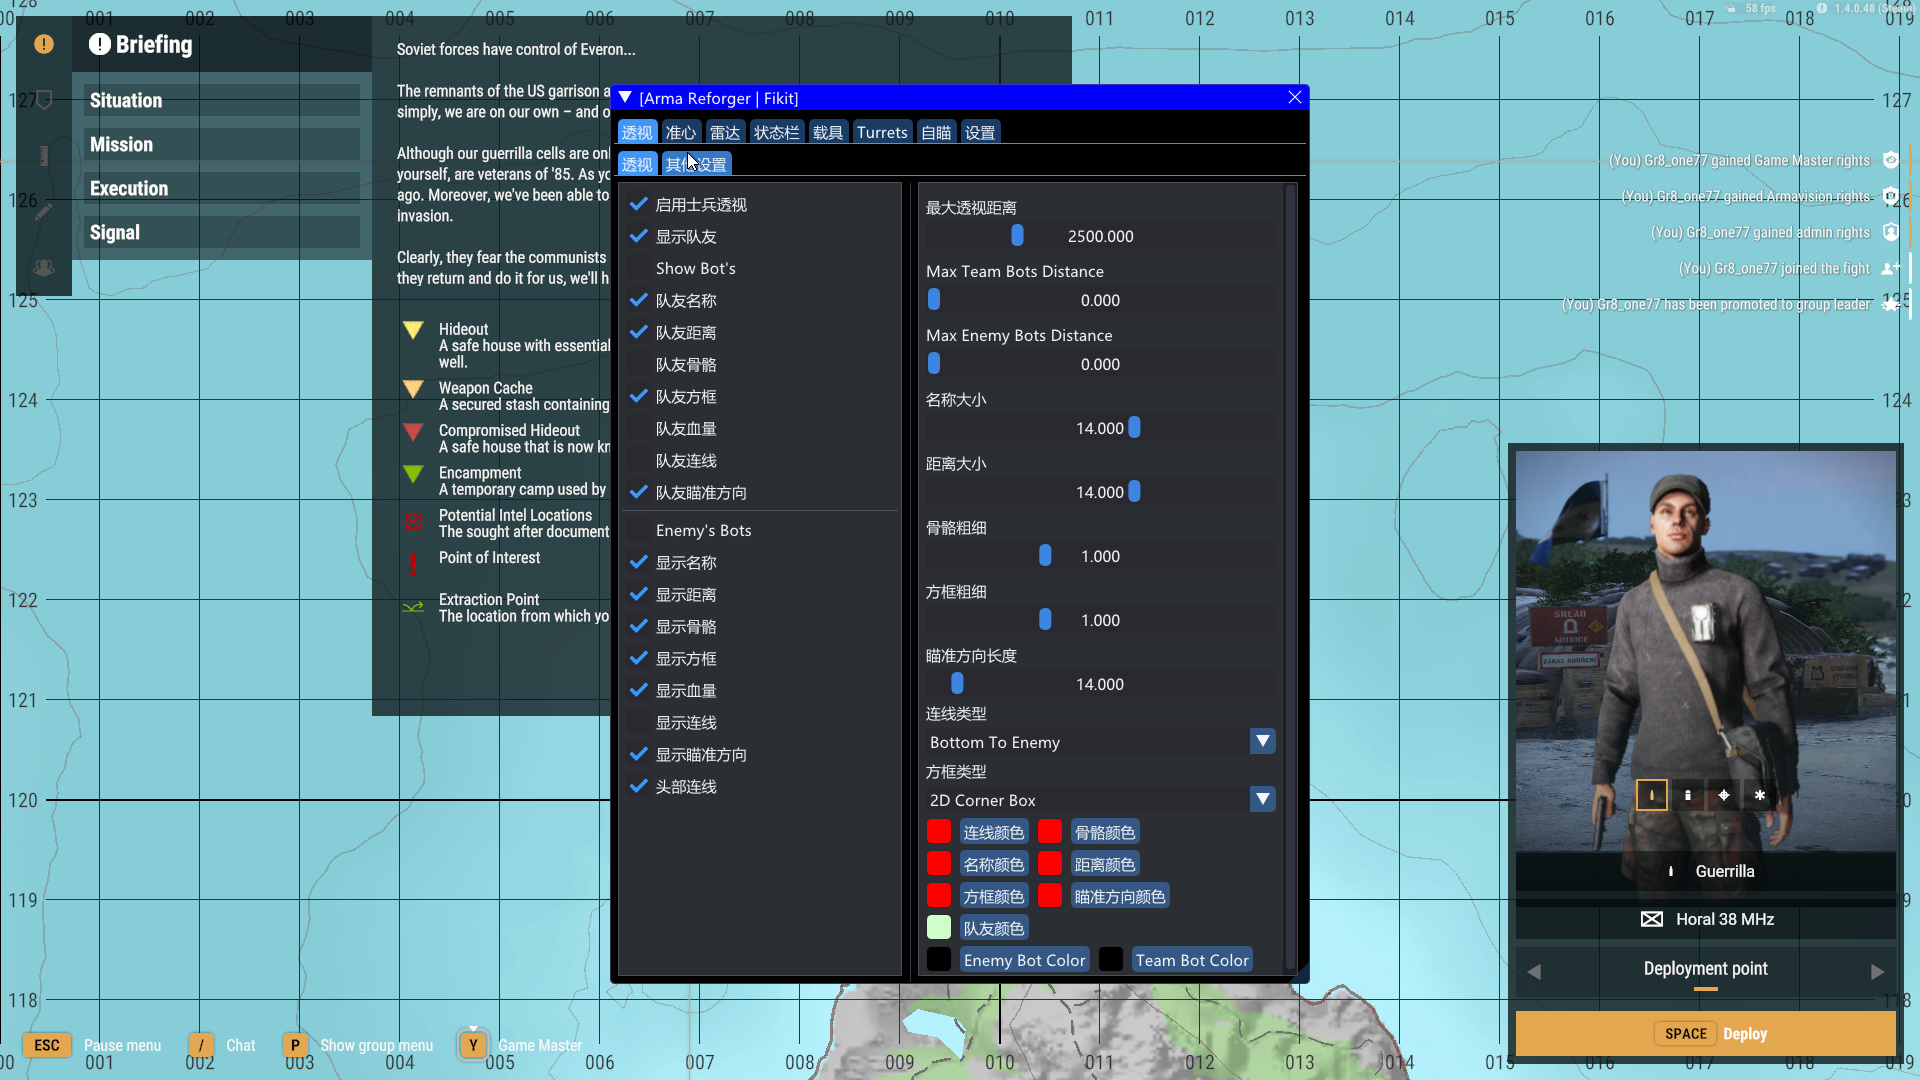Click the Fikit settings panel scrollbar
This screenshot has width=1920, height=1080.
click(x=1290, y=578)
